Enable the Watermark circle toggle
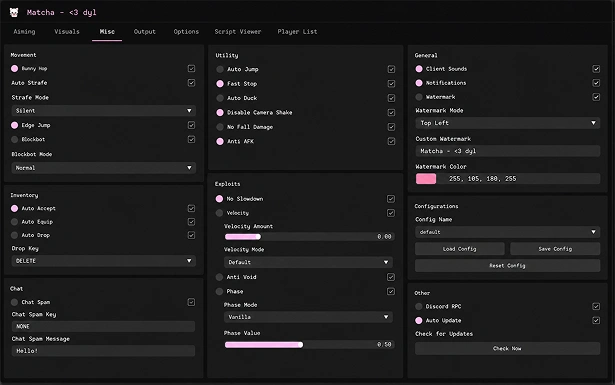The width and height of the screenshot is (615, 385). (419, 97)
